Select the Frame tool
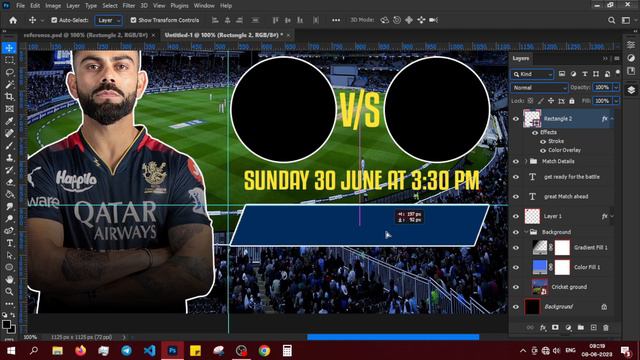Screen dimensions: 640x360 pos(9,109)
